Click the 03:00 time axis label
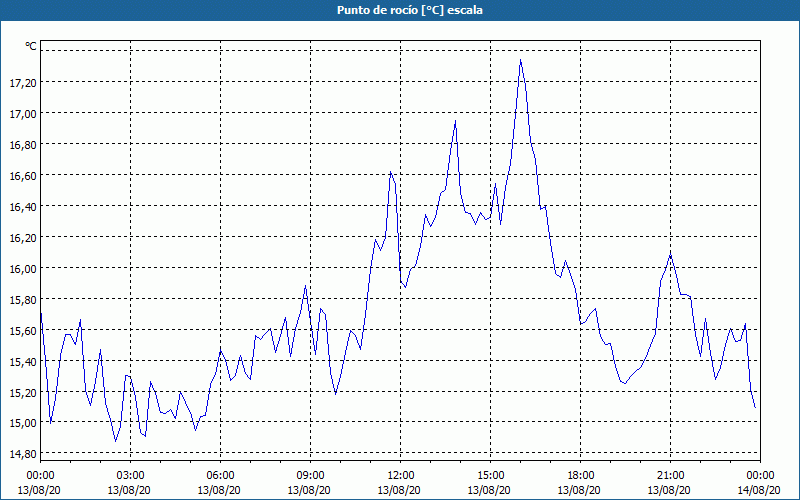The height and width of the screenshot is (500, 800). click(130, 476)
